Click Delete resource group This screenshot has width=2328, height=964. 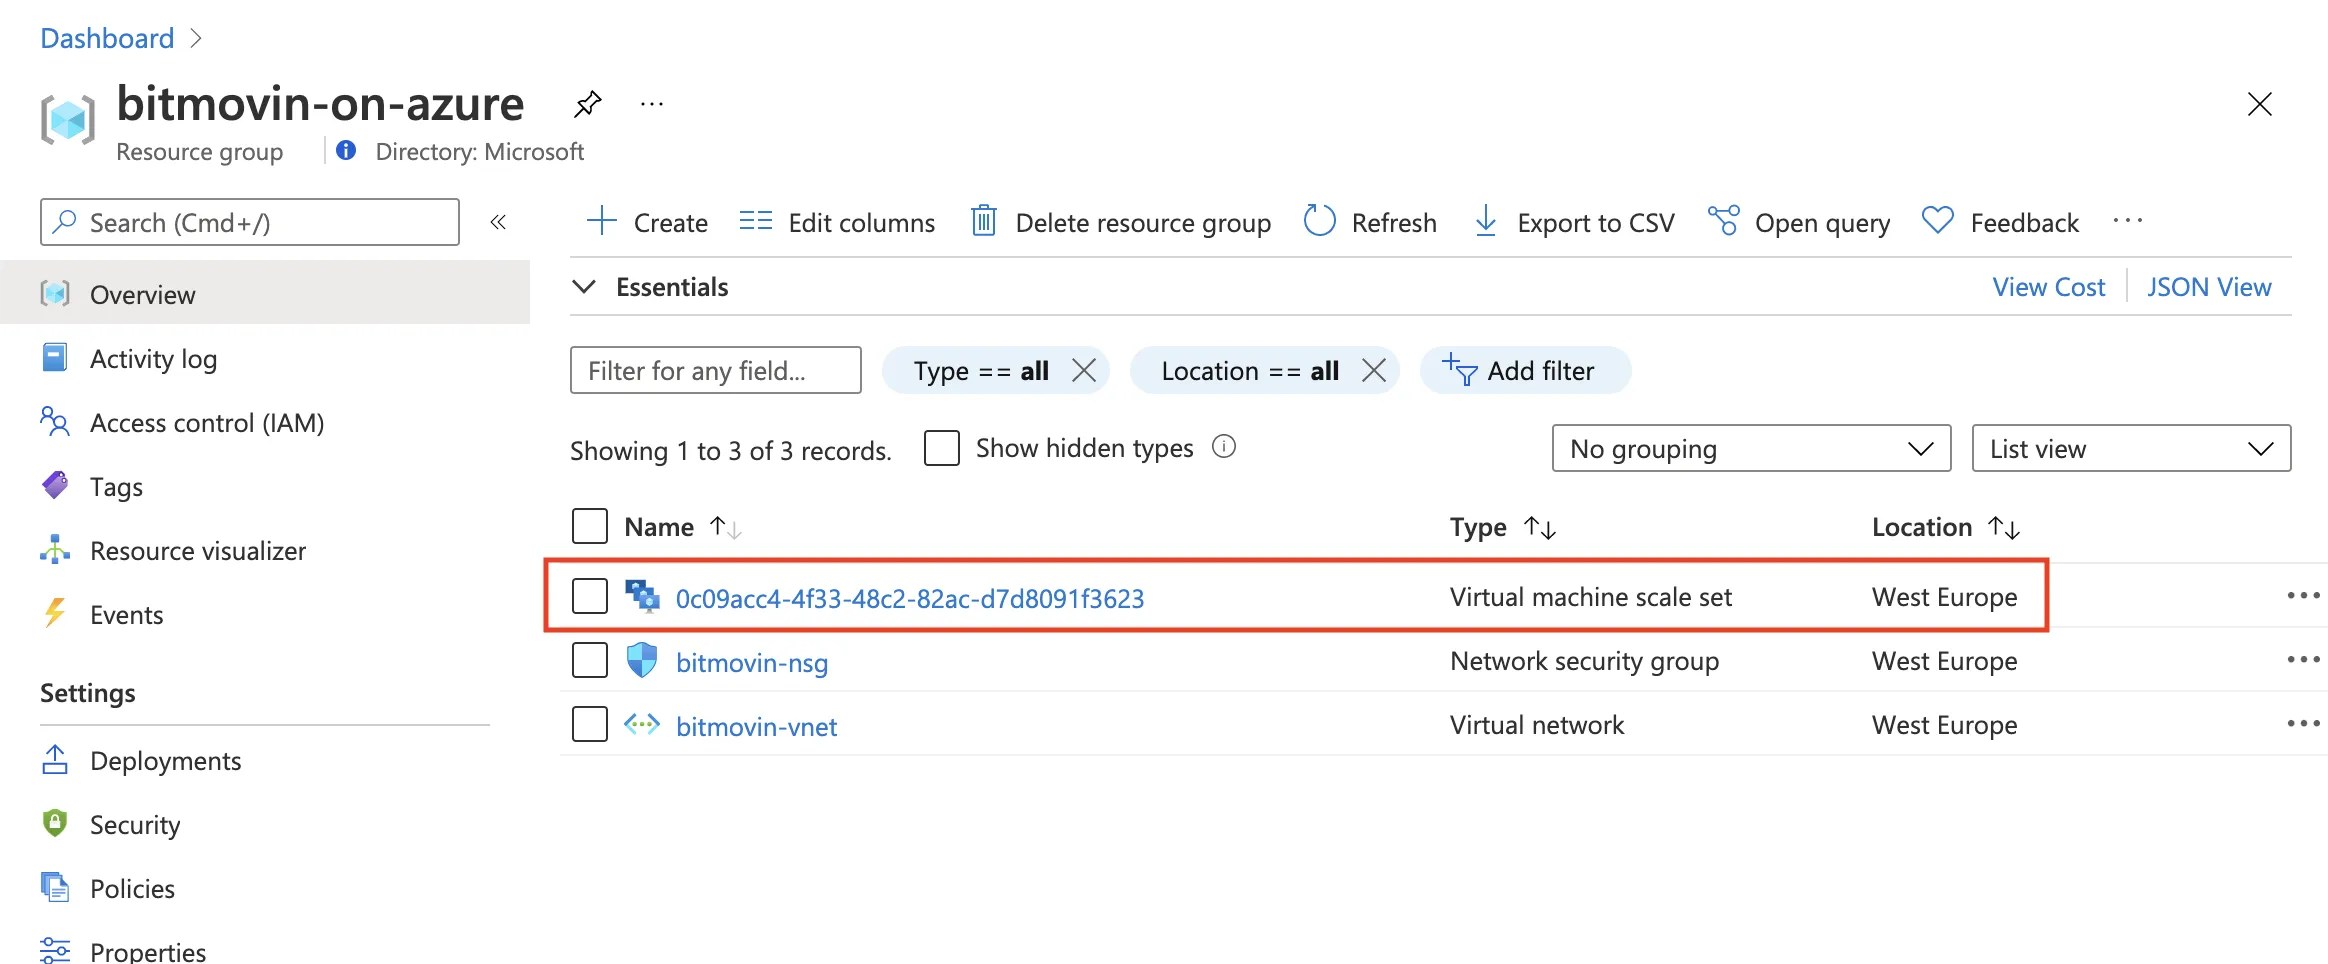coord(1121,222)
